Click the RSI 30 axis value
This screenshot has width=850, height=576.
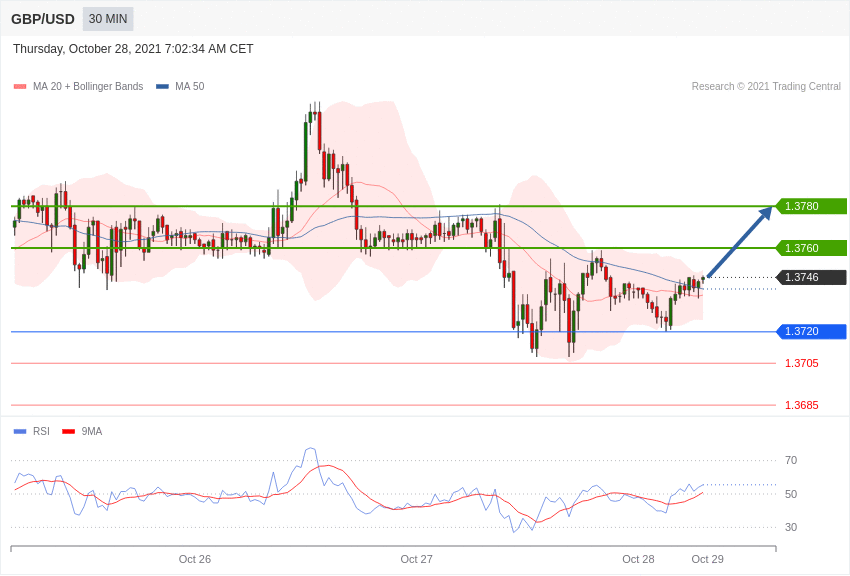point(791,527)
